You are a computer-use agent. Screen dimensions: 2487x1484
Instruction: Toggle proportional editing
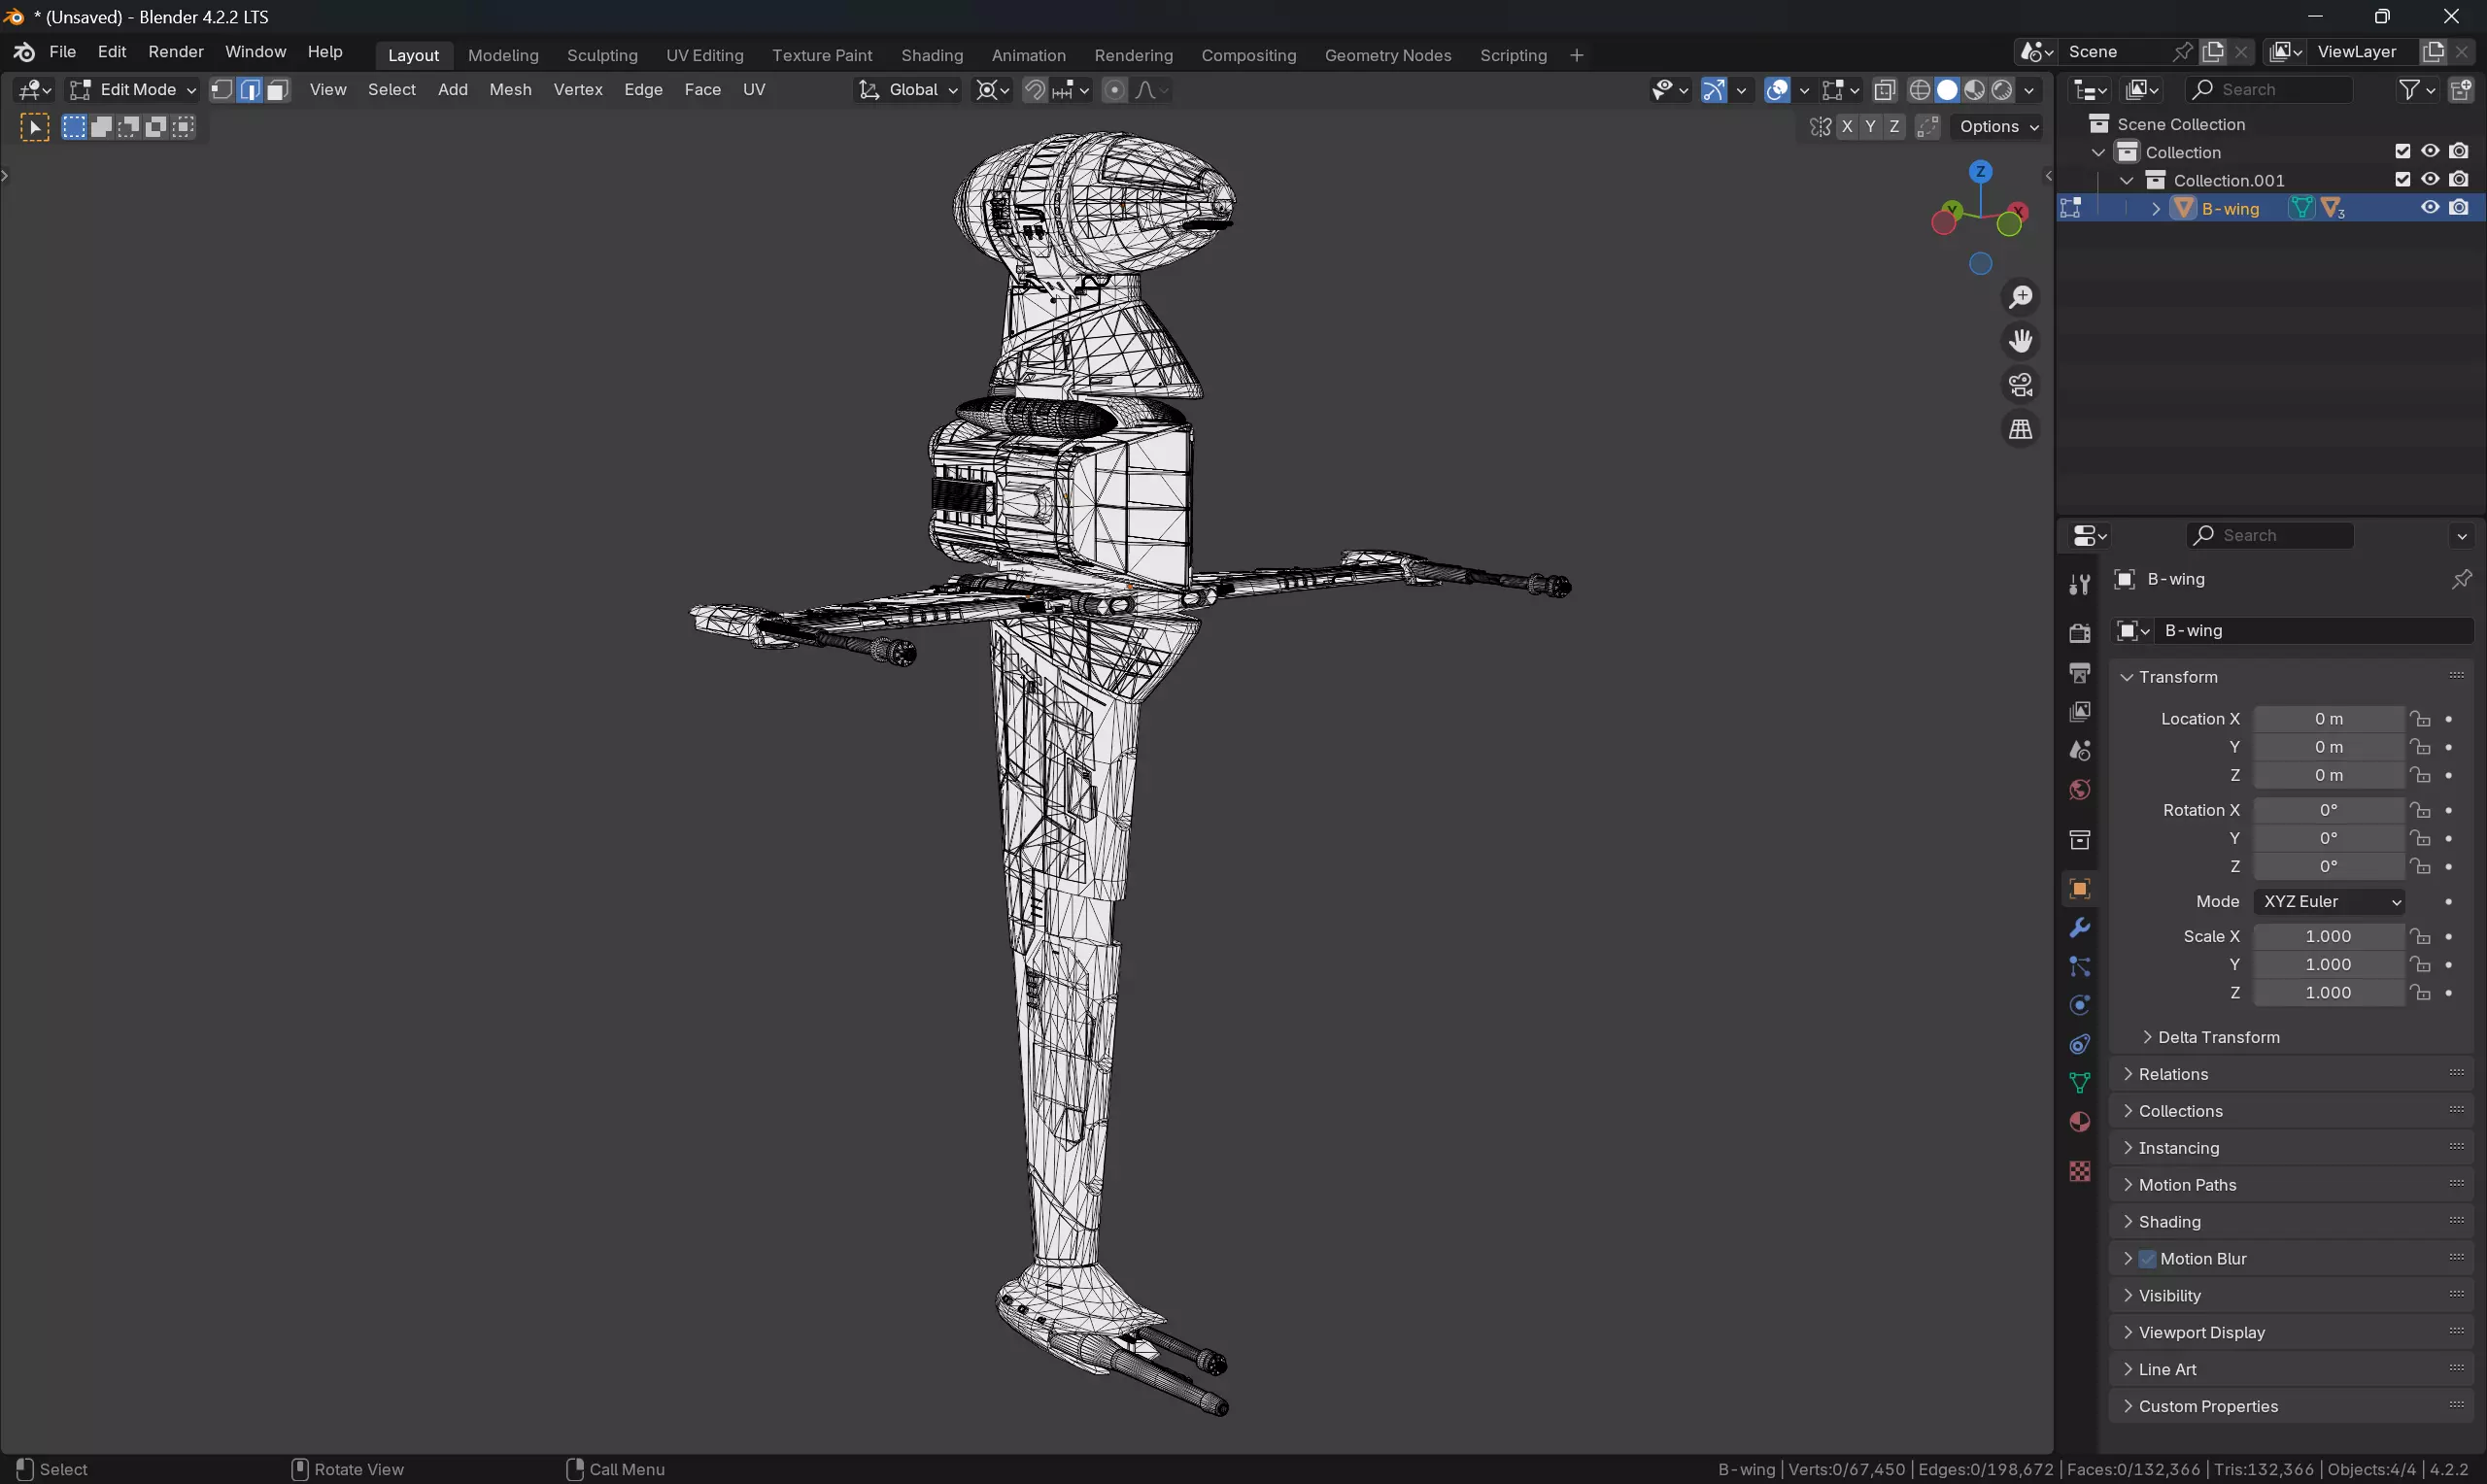pyautogui.click(x=1114, y=90)
